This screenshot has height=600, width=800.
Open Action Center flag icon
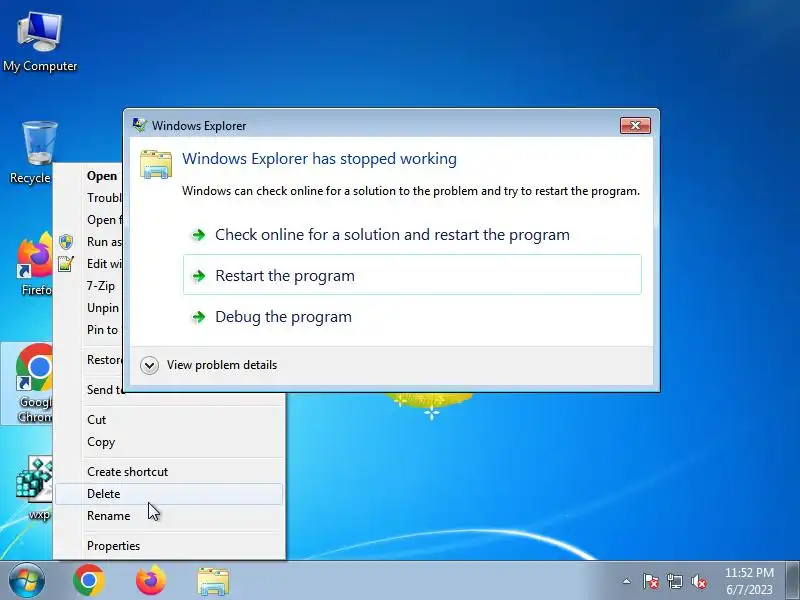651,581
